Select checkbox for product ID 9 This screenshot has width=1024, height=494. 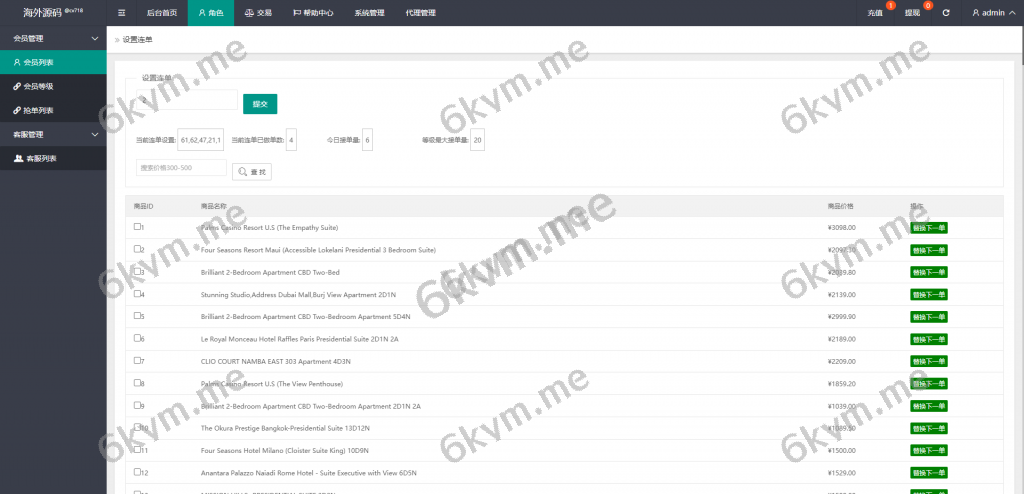tap(137, 405)
